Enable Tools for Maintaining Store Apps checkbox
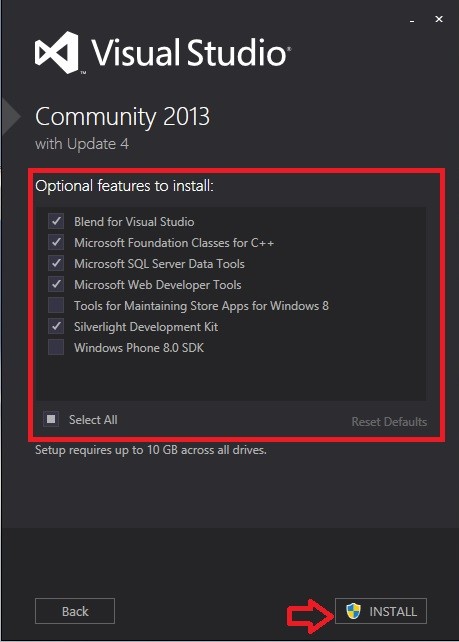 tap(56, 305)
